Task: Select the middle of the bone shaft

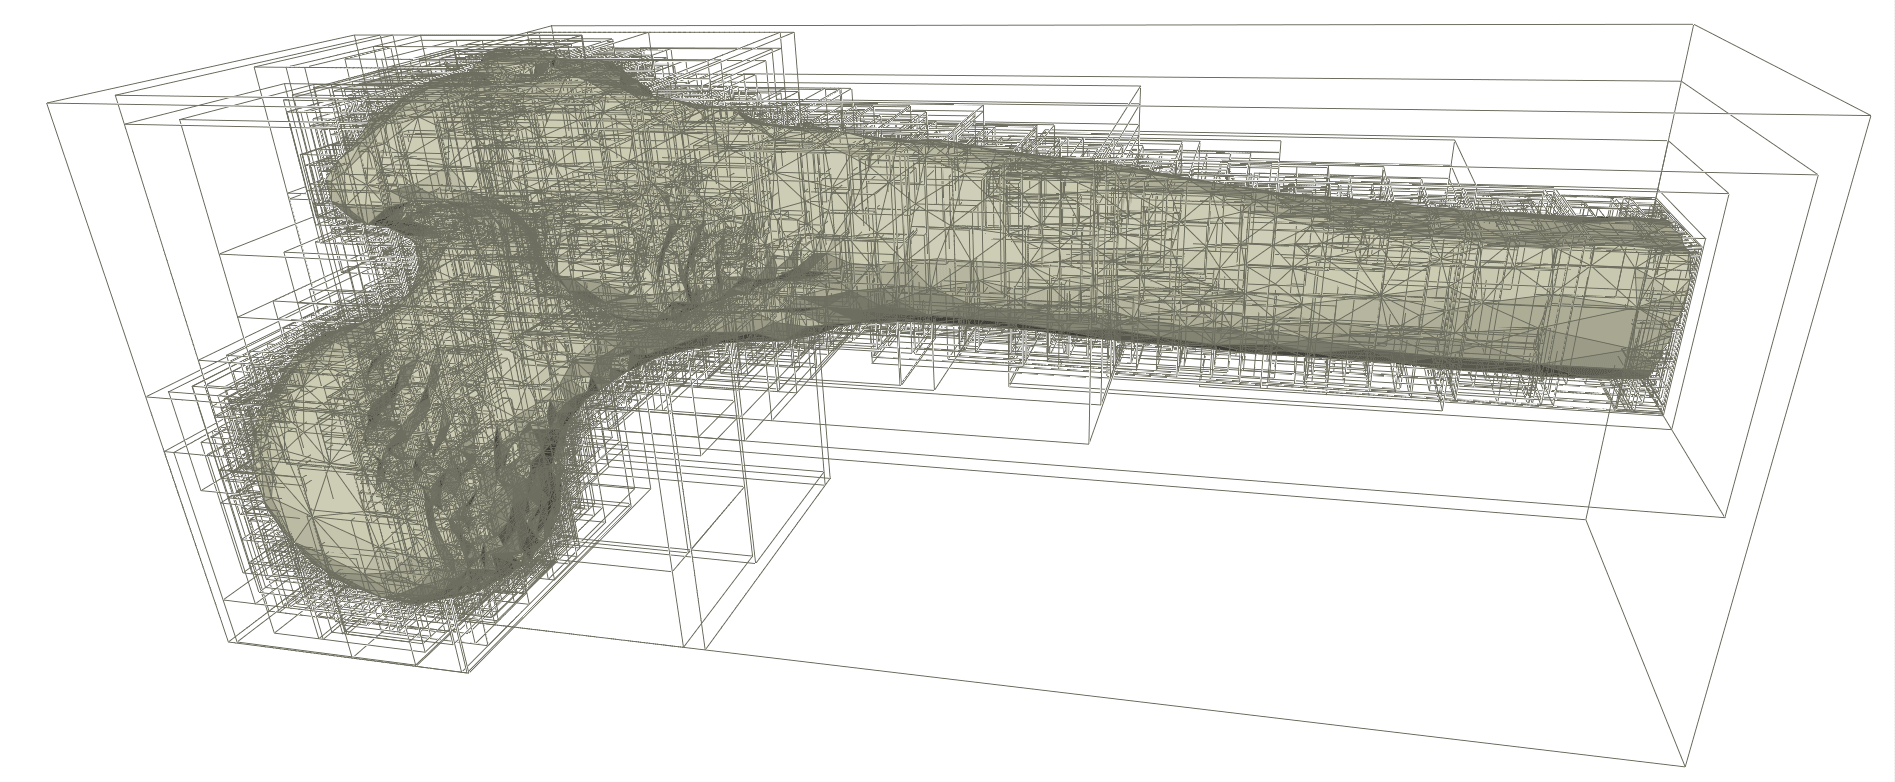Action: pos(1150,260)
